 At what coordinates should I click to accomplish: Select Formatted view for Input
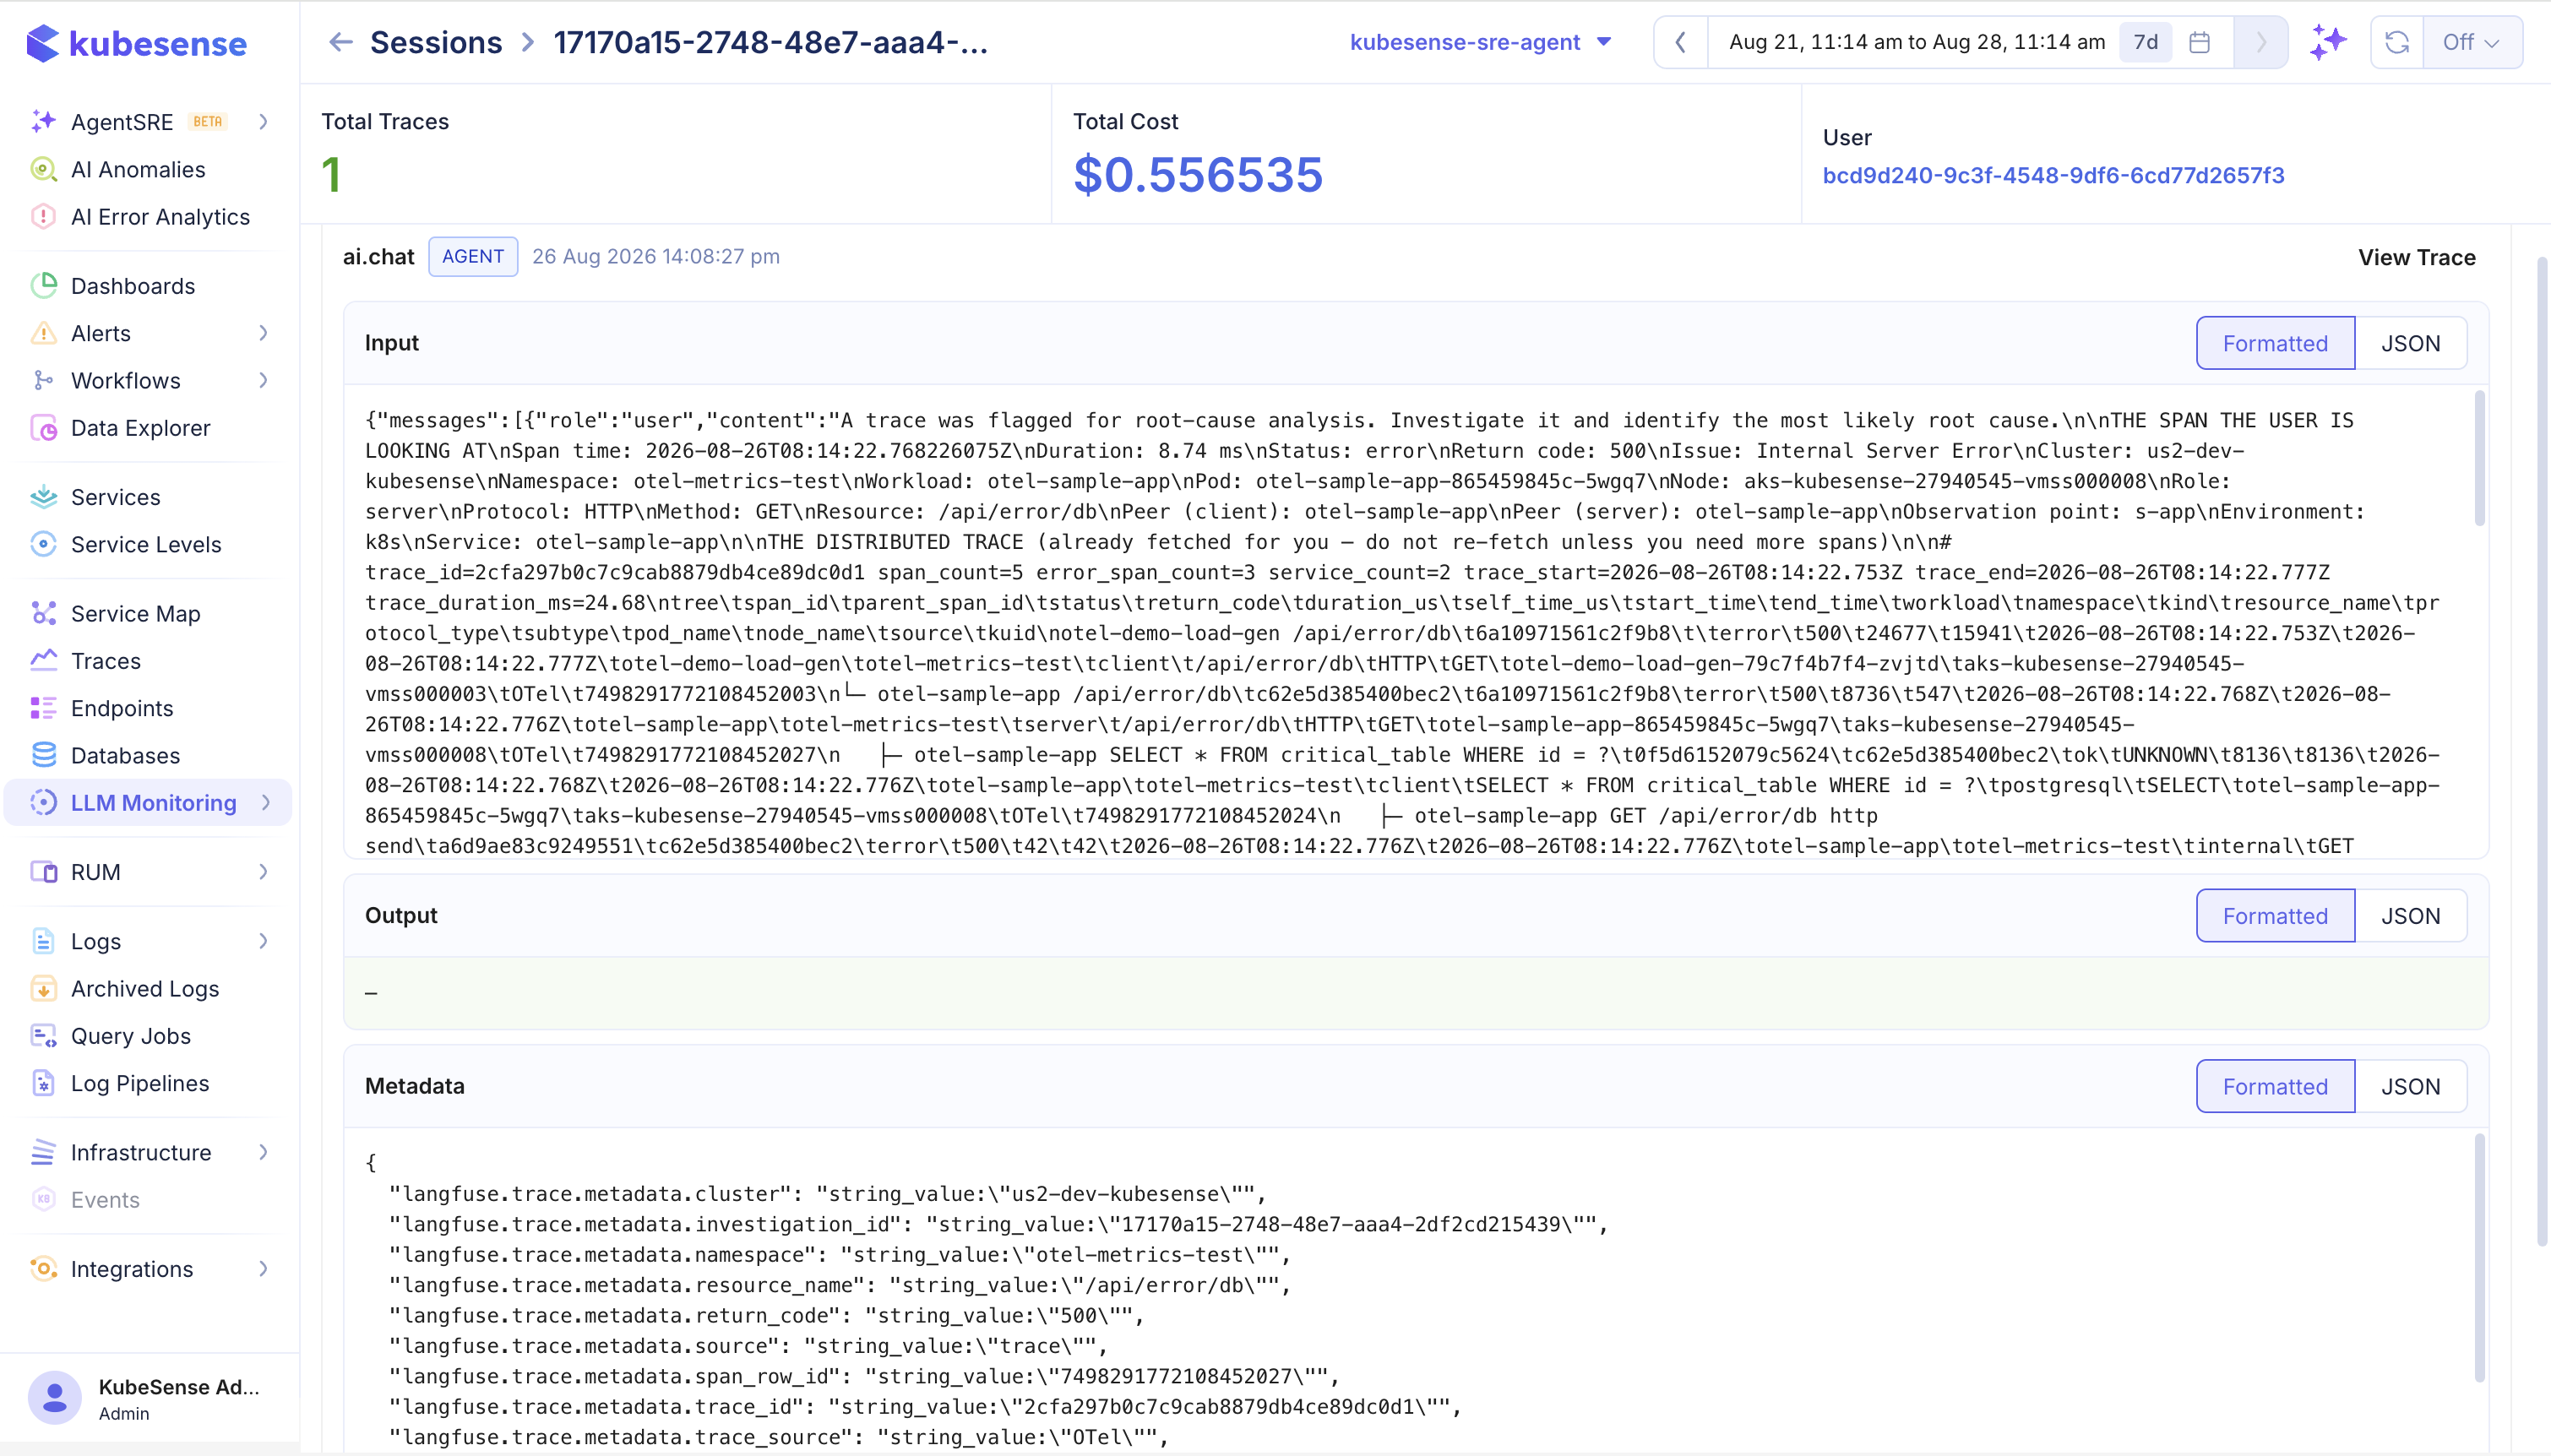[2275, 343]
